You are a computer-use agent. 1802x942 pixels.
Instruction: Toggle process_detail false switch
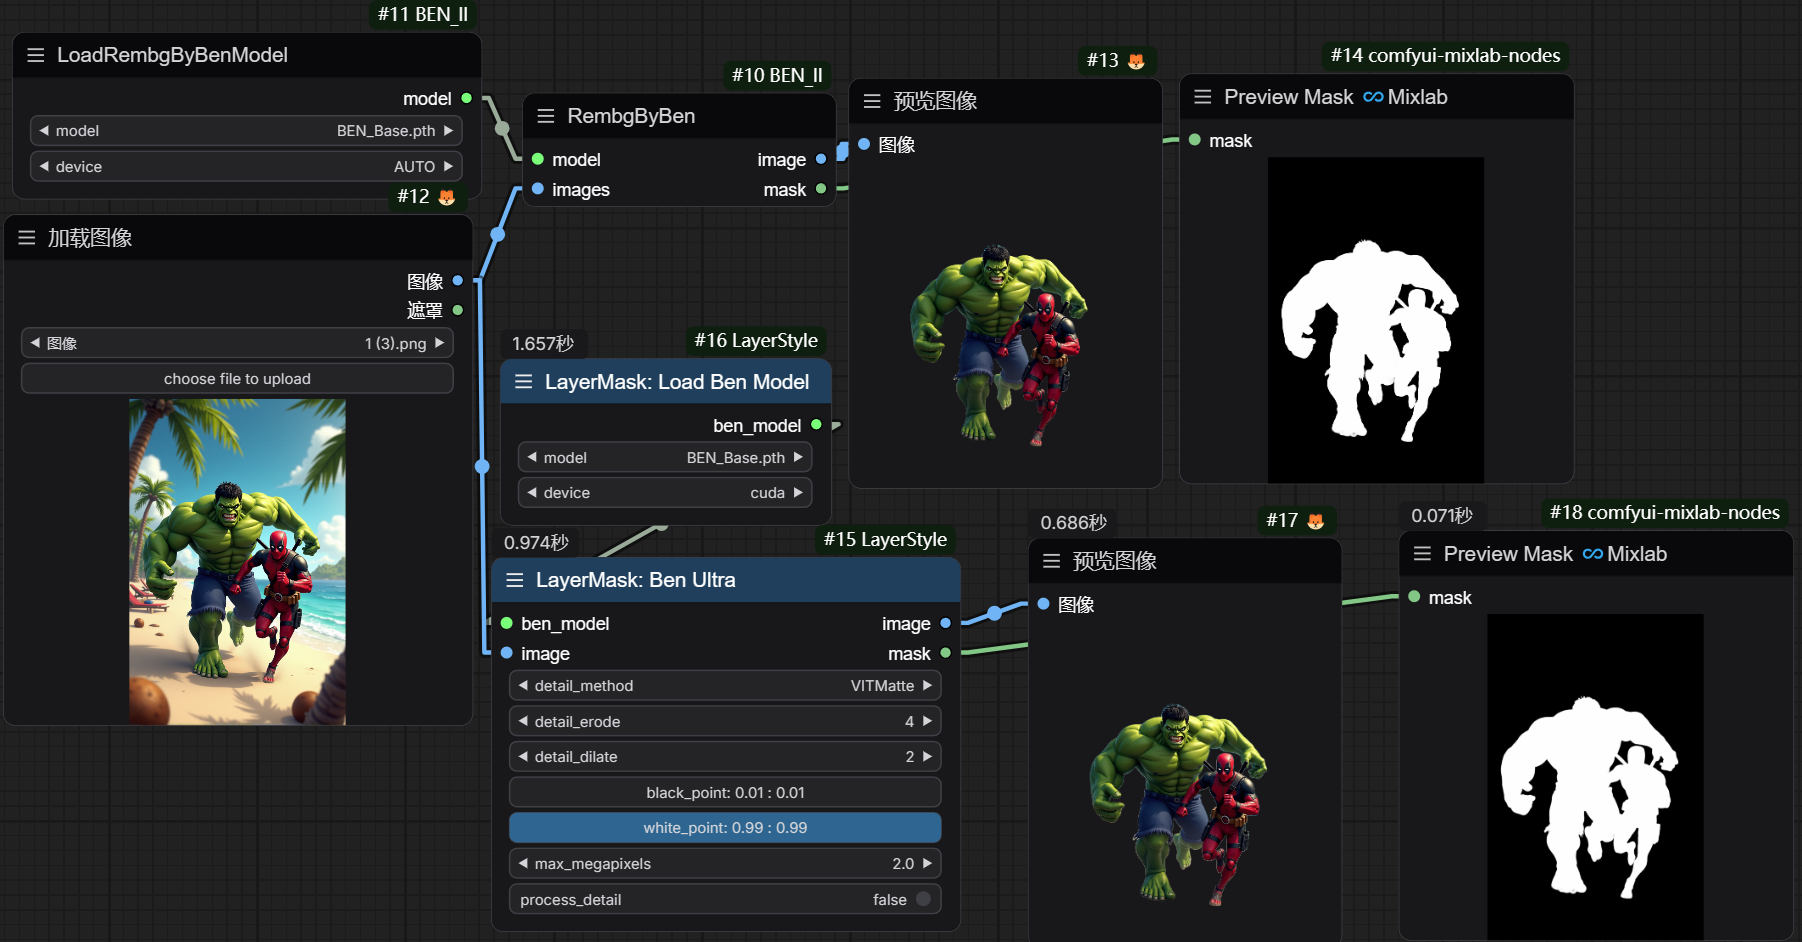tap(923, 899)
